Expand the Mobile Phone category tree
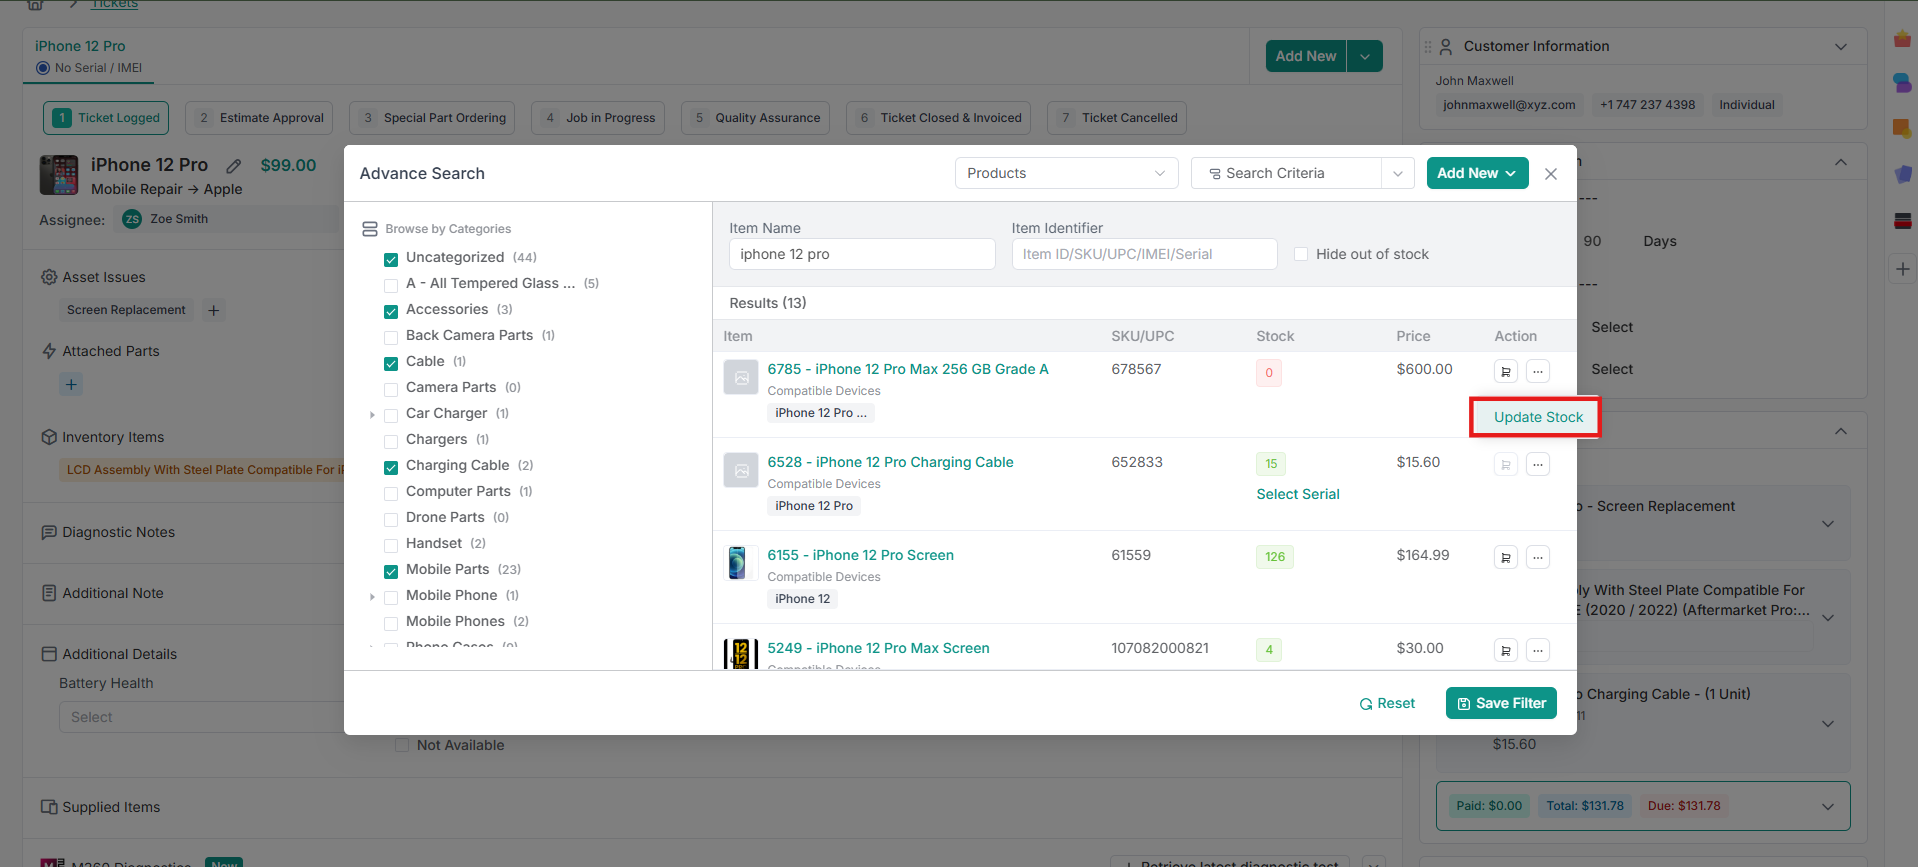Viewport: 1918px width, 867px height. (372, 596)
